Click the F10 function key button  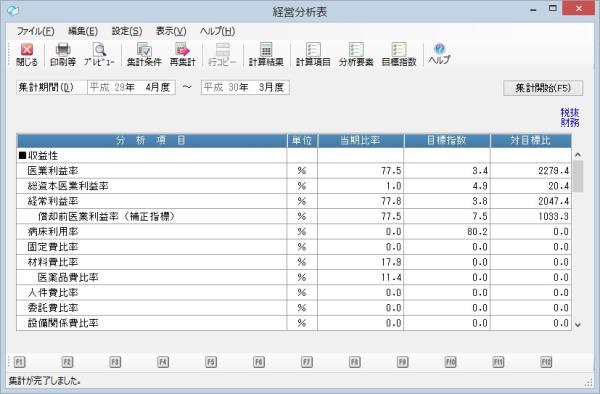450,362
